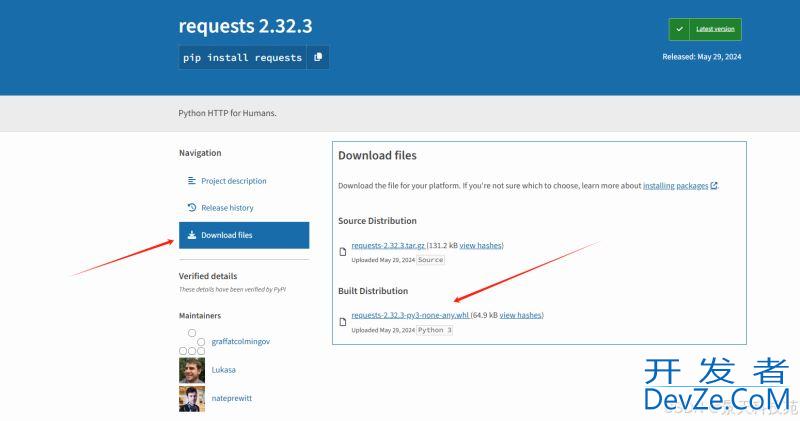Click graffatcolmingov avatar image

[192, 342]
